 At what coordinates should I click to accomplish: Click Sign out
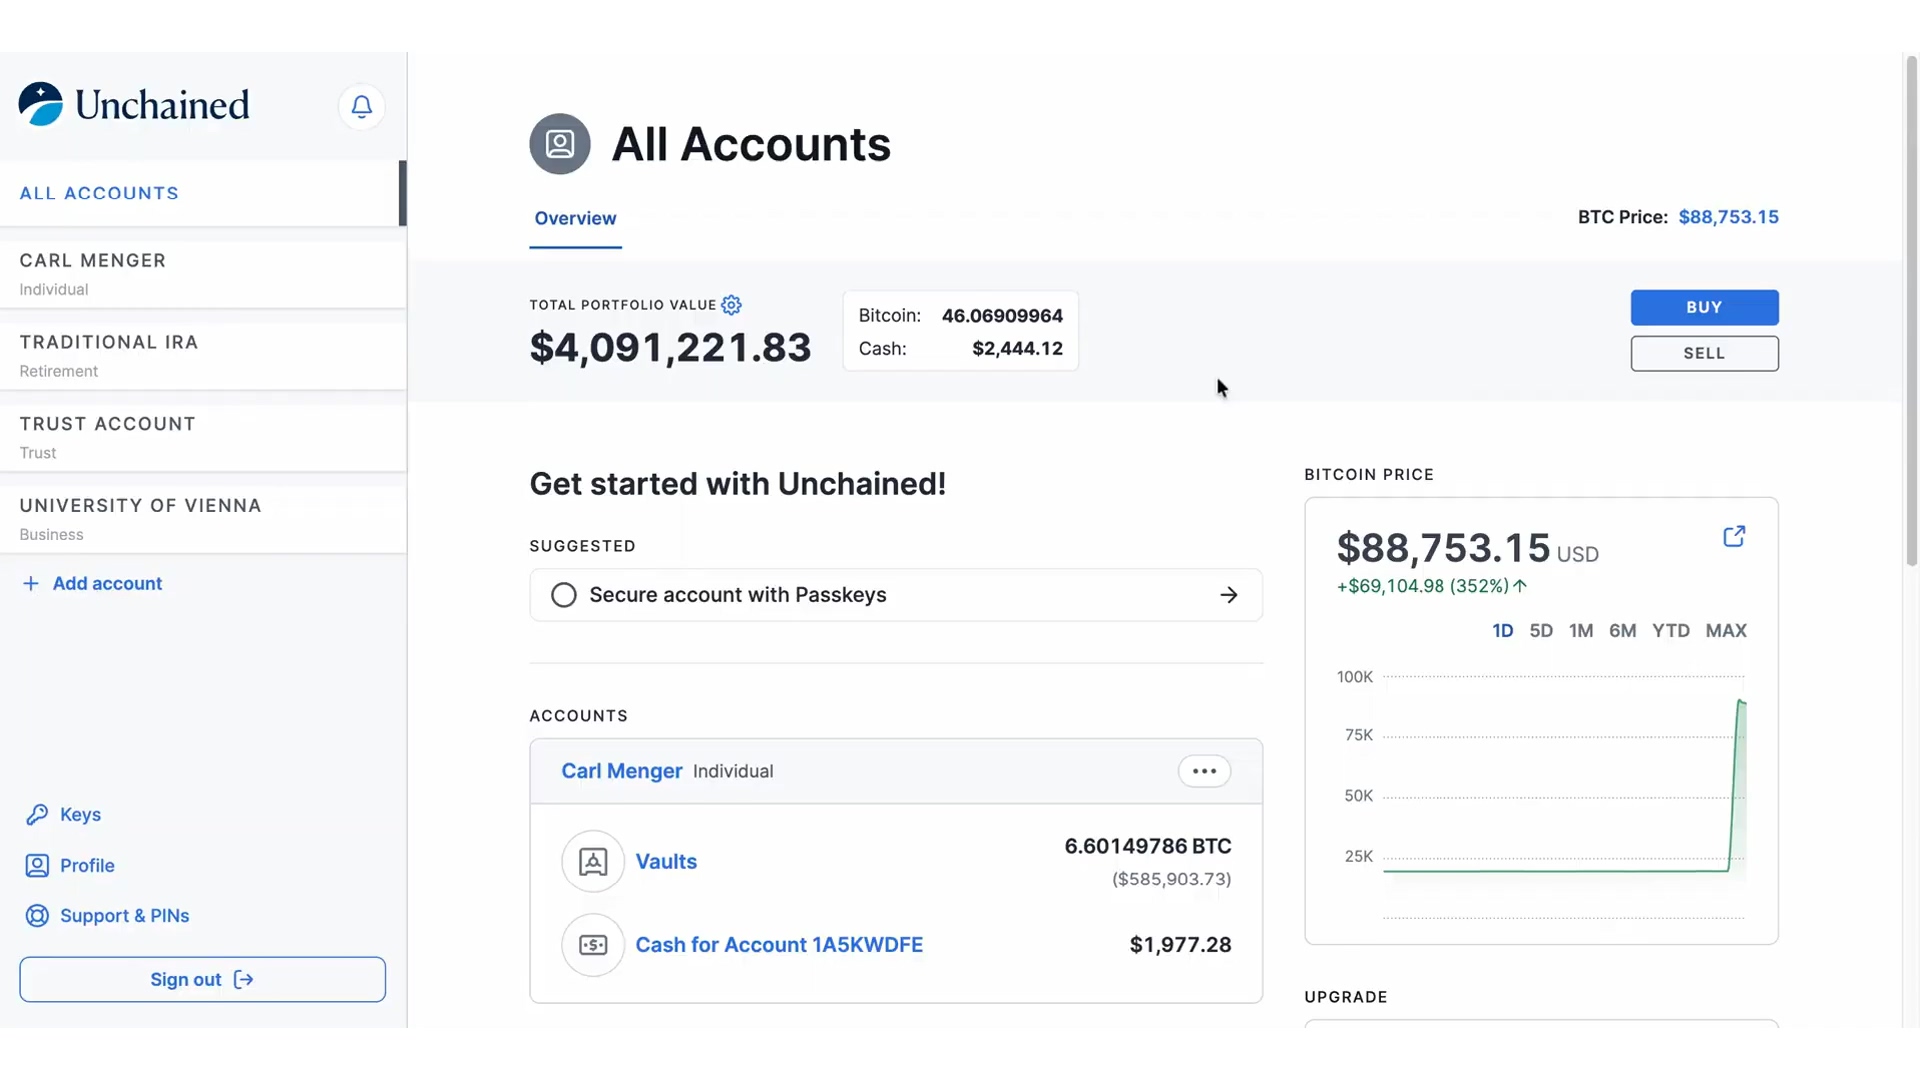click(x=202, y=979)
